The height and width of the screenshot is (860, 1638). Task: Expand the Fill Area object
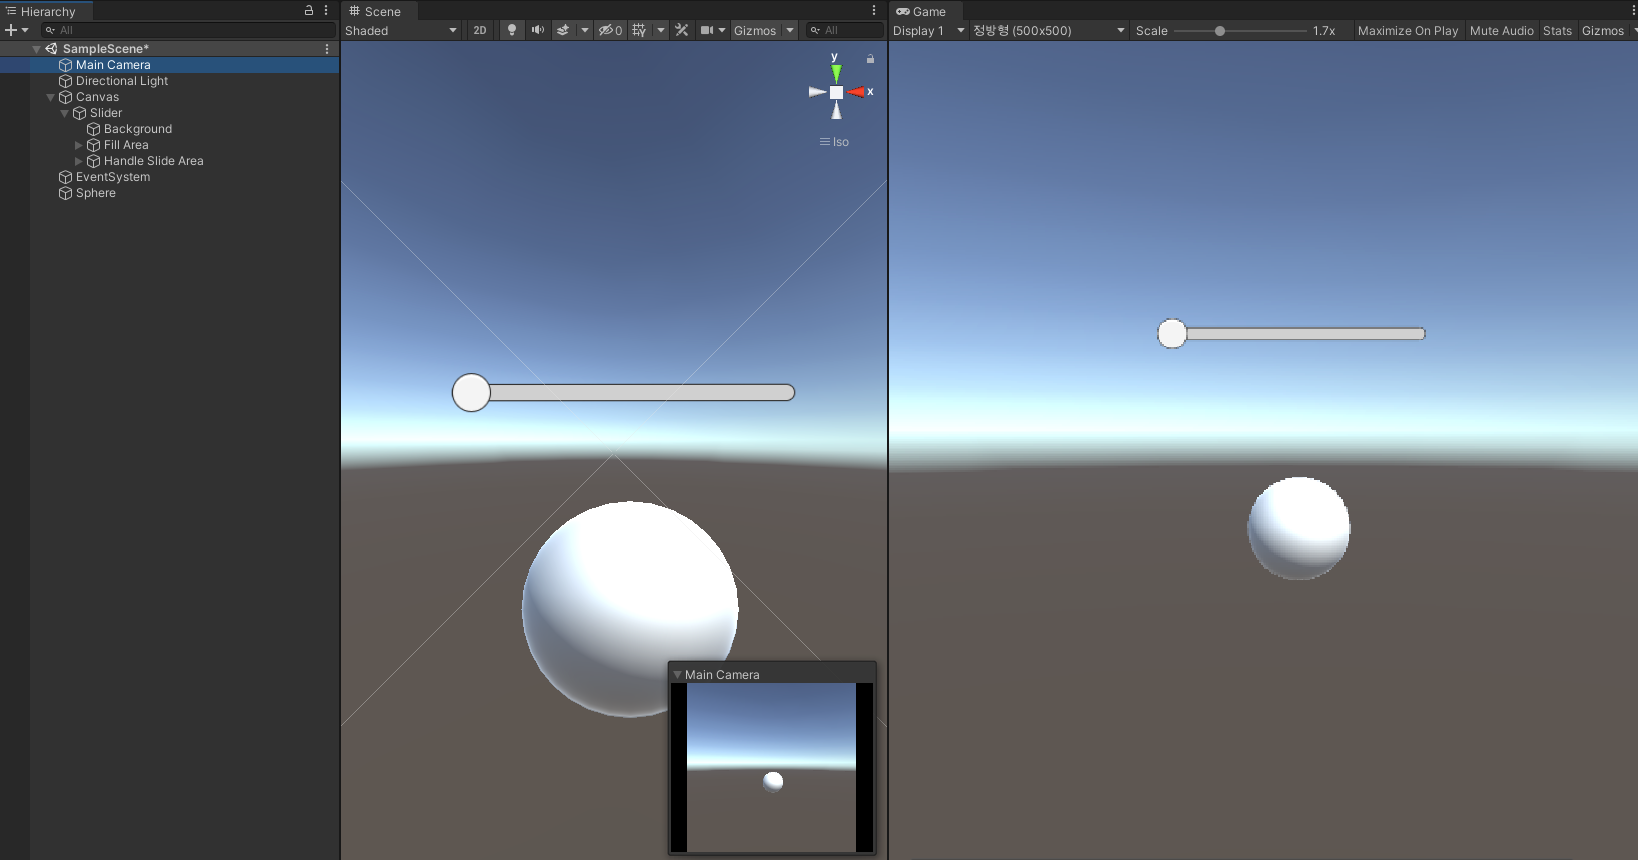(79, 145)
